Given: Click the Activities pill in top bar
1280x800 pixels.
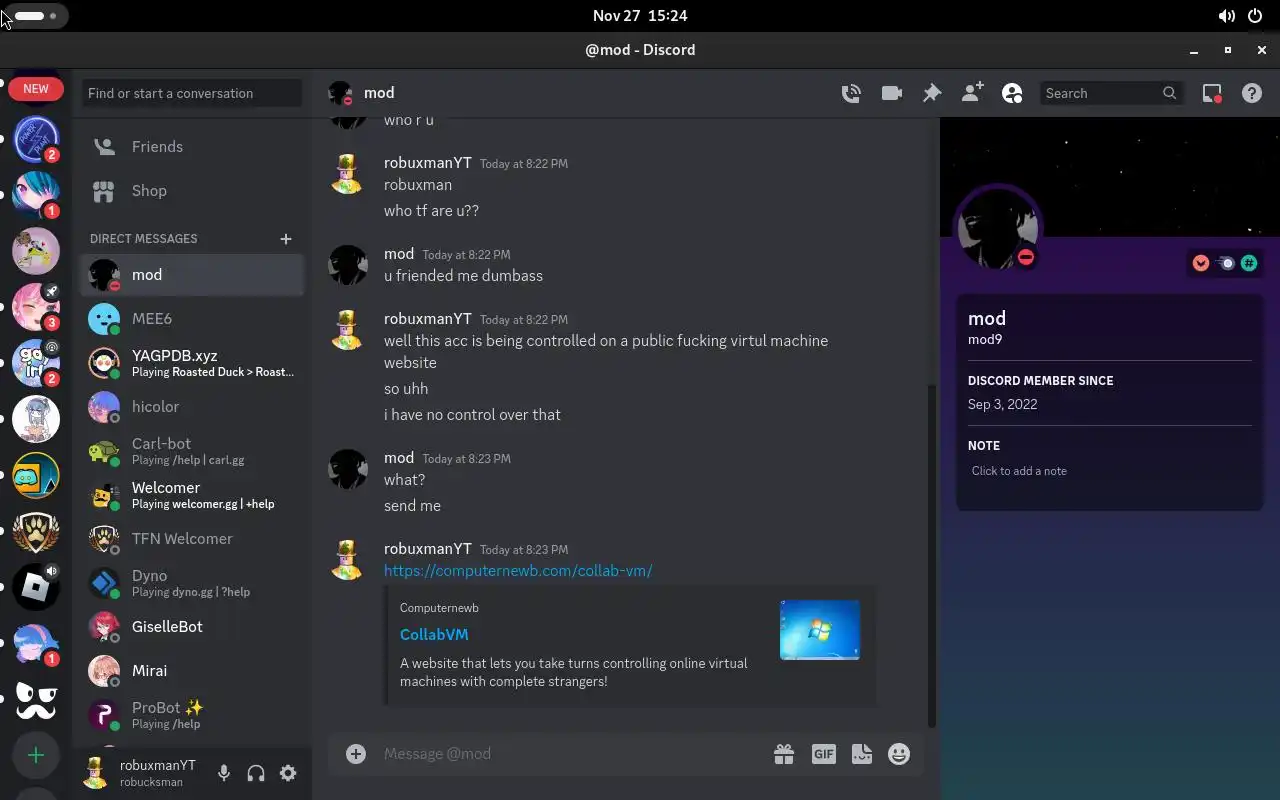Looking at the screenshot, I should [x=36, y=16].
